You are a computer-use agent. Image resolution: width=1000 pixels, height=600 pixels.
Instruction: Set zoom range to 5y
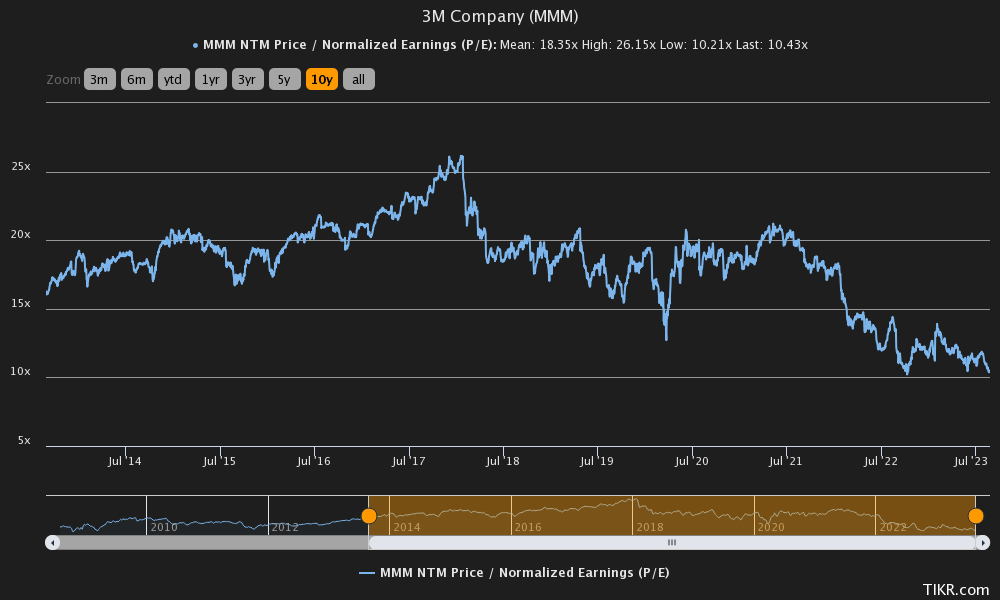tap(284, 79)
